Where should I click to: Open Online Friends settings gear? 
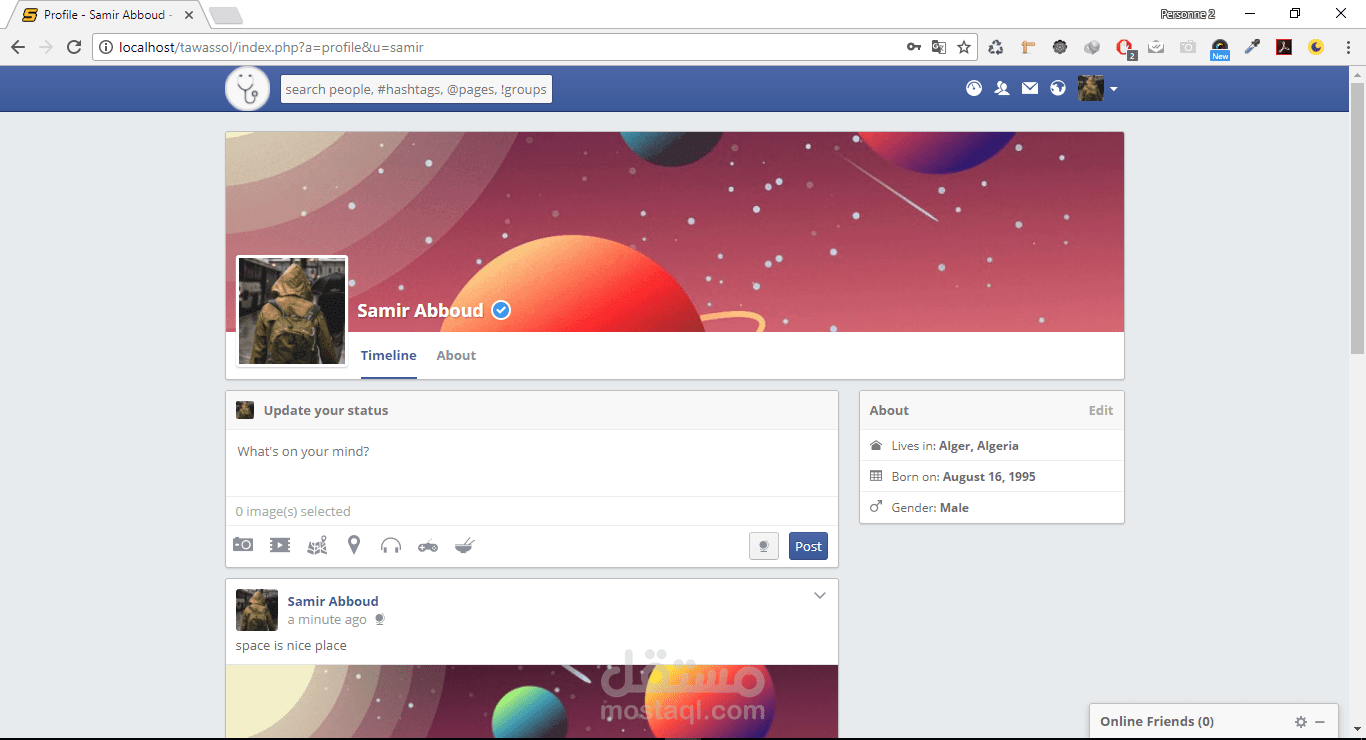pyautogui.click(x=1301, y=721)
